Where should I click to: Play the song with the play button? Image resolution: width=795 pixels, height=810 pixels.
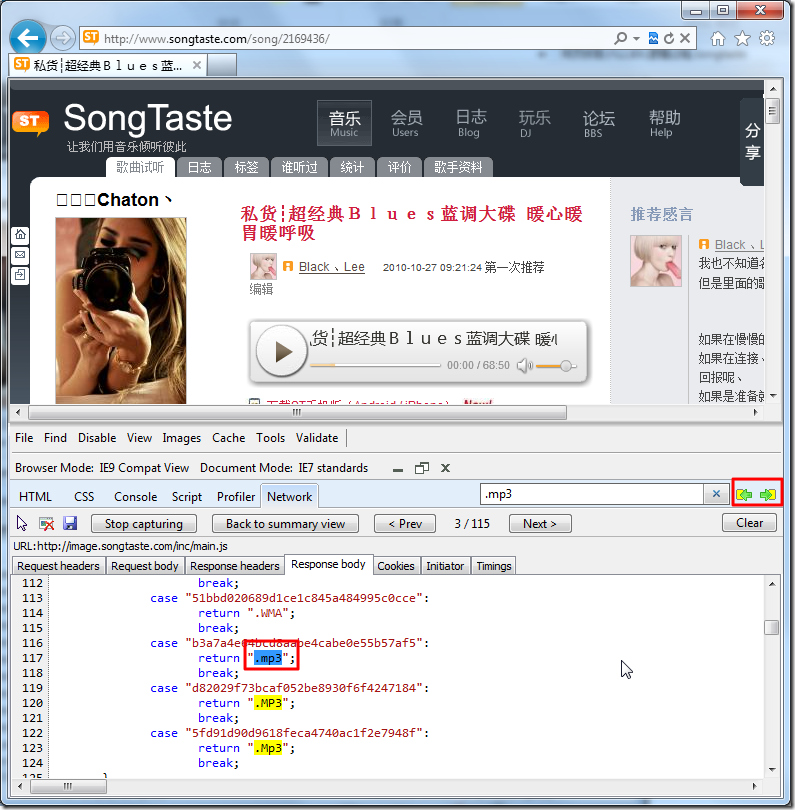(282, 352)
